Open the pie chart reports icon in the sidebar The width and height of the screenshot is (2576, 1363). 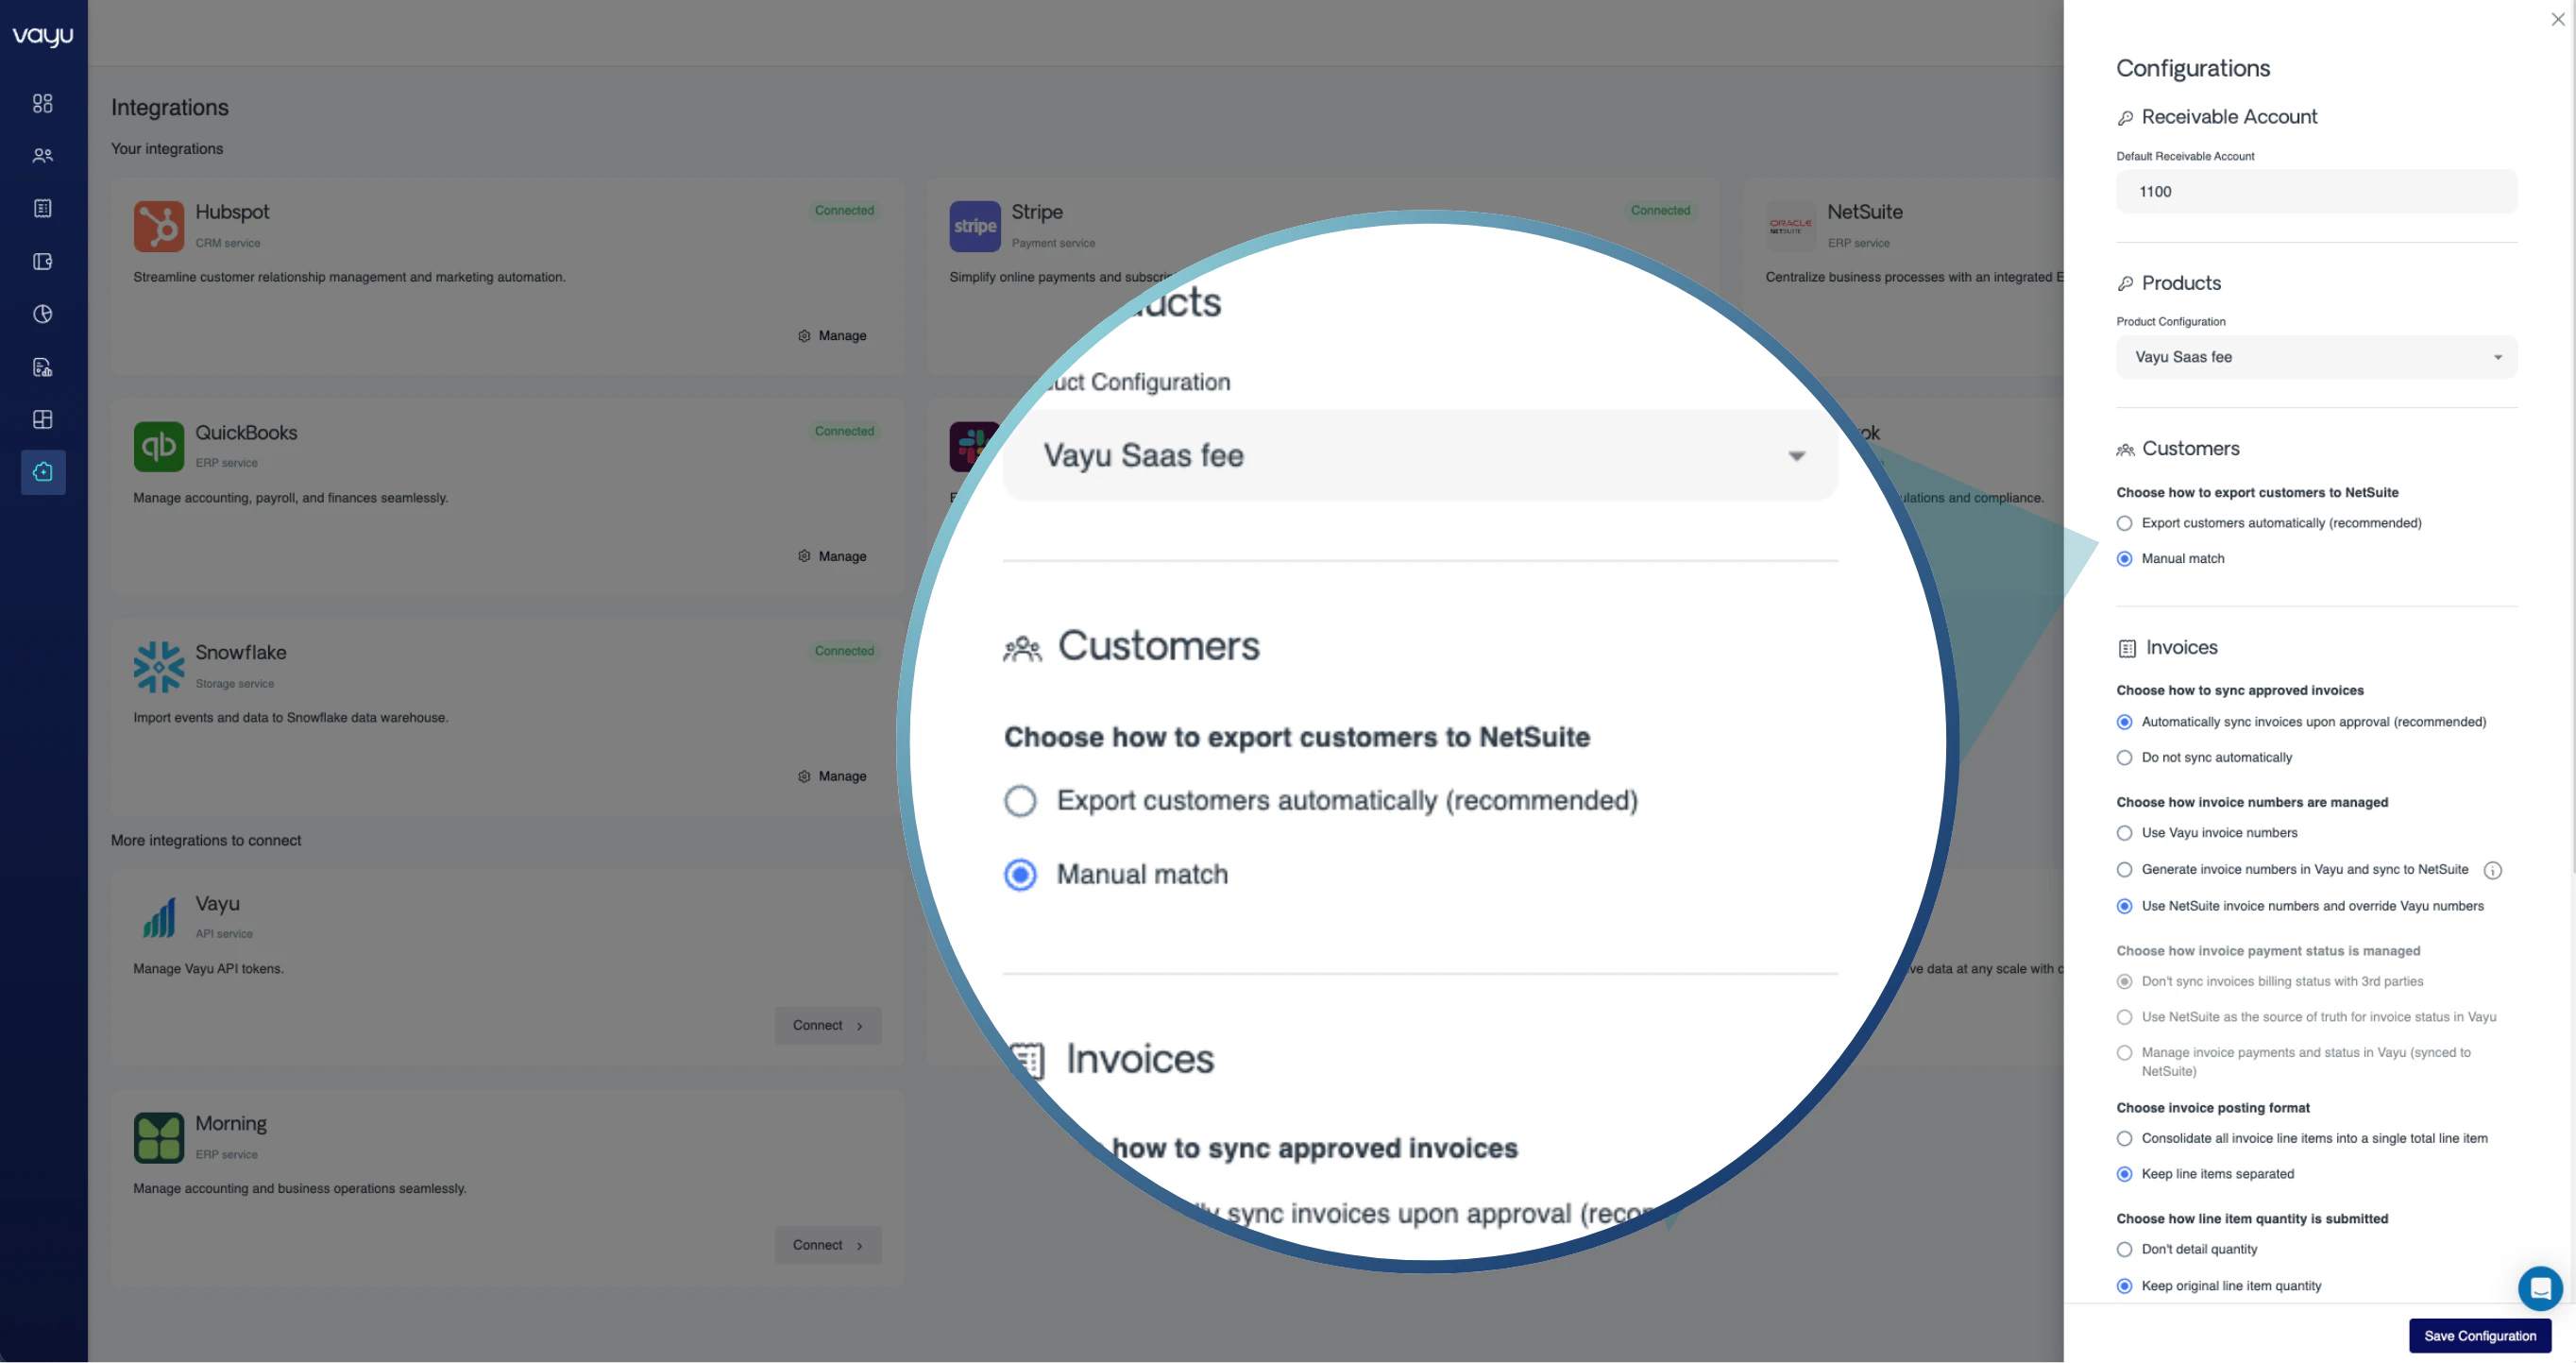tap(43, 314)
